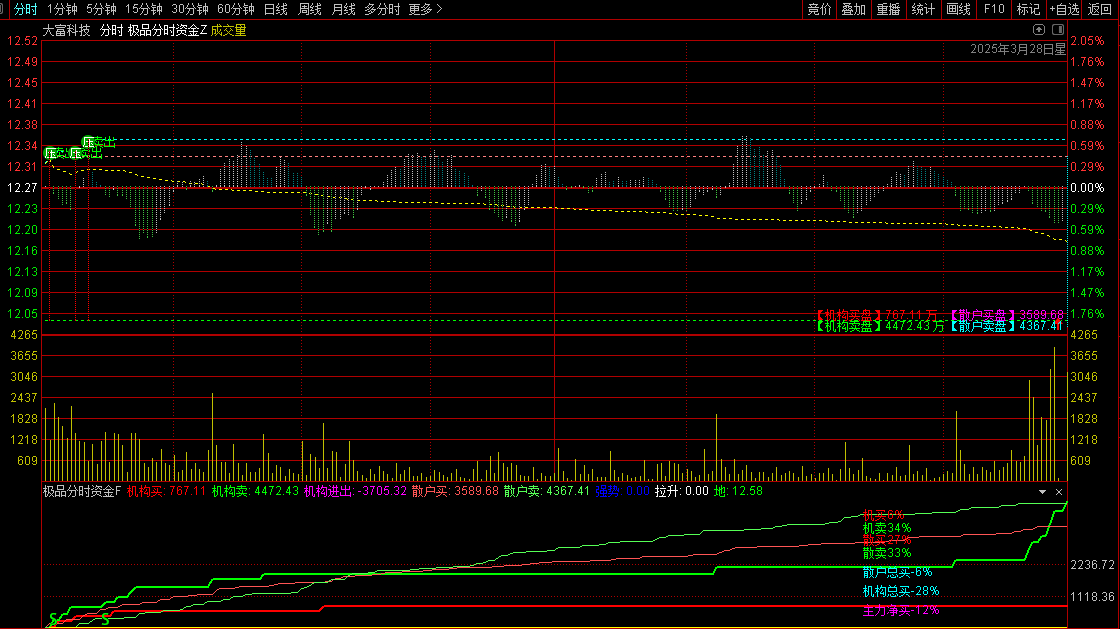Click the 机构总买-28% label
This screenshot has height=629, width=1120.
click(901, 591)
